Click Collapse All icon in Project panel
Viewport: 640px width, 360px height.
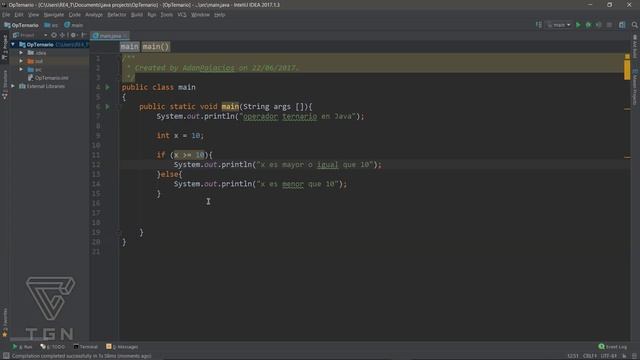(x=62, y=36)
